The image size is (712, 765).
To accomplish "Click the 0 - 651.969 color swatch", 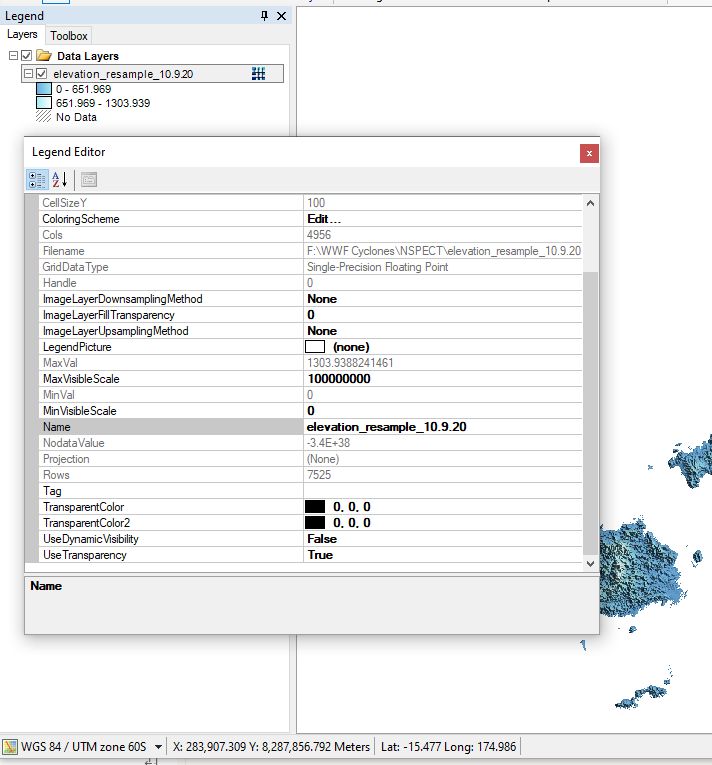I will (x=44, y=89).
